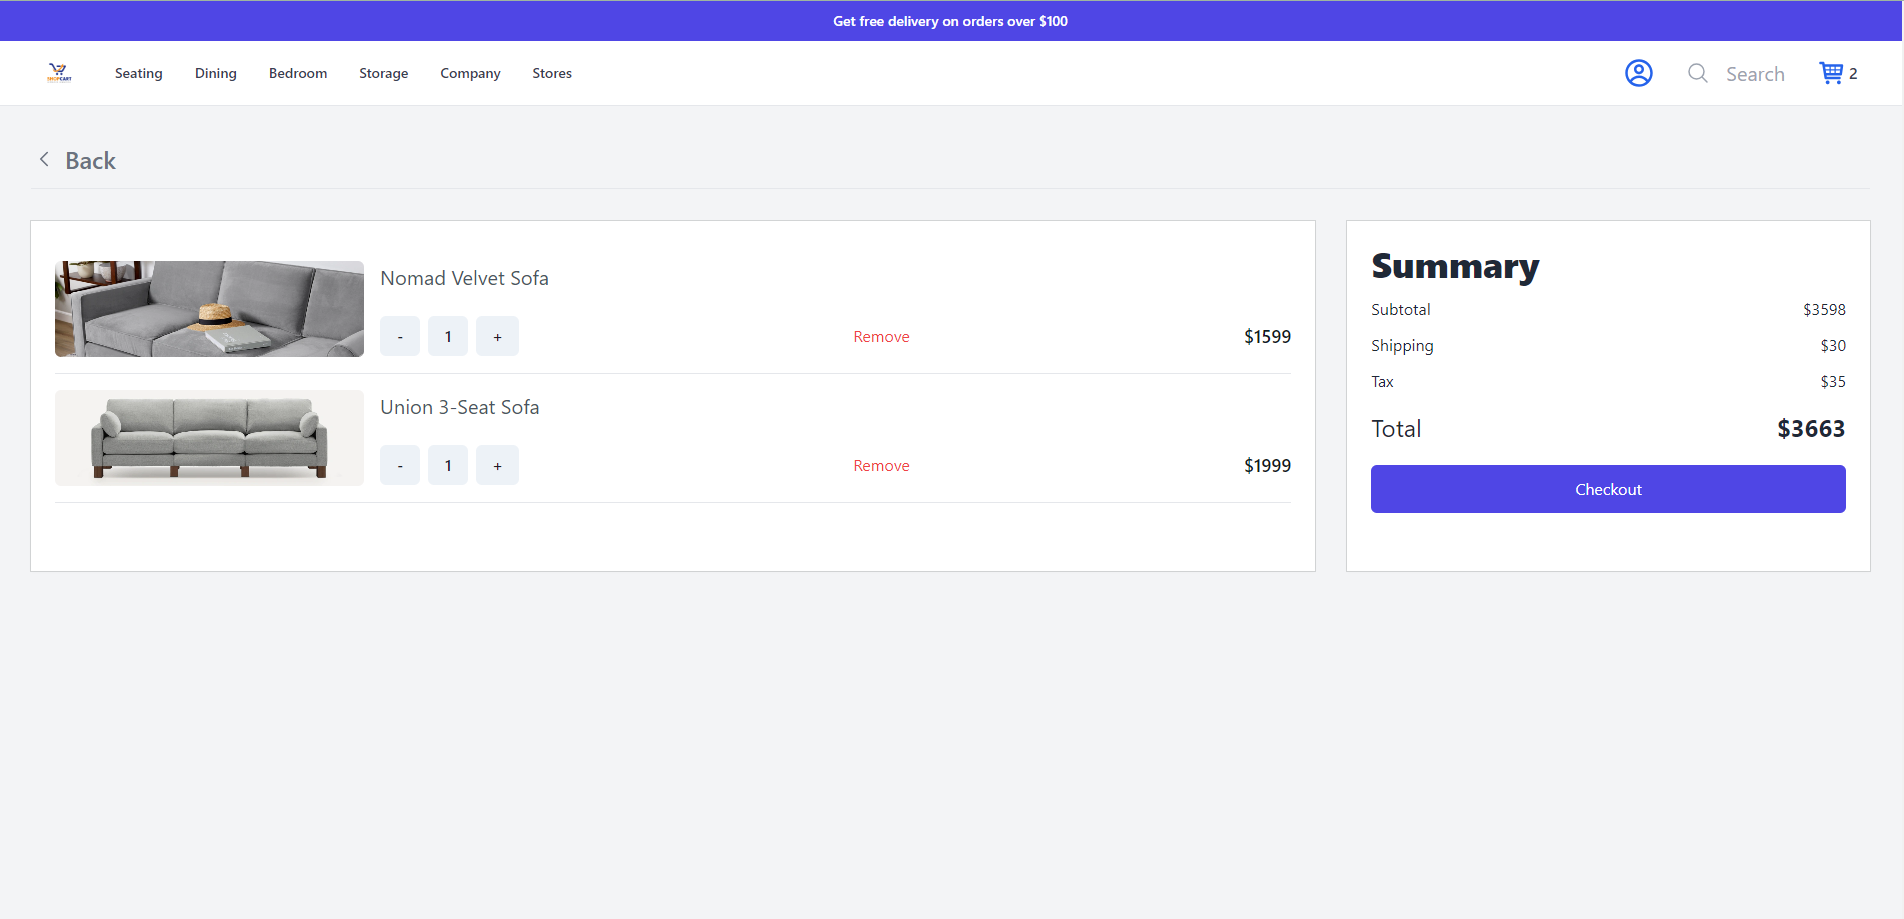This screenshot has width=1904, height=919.
Task: Click the Search input field
Action: 1755,73
